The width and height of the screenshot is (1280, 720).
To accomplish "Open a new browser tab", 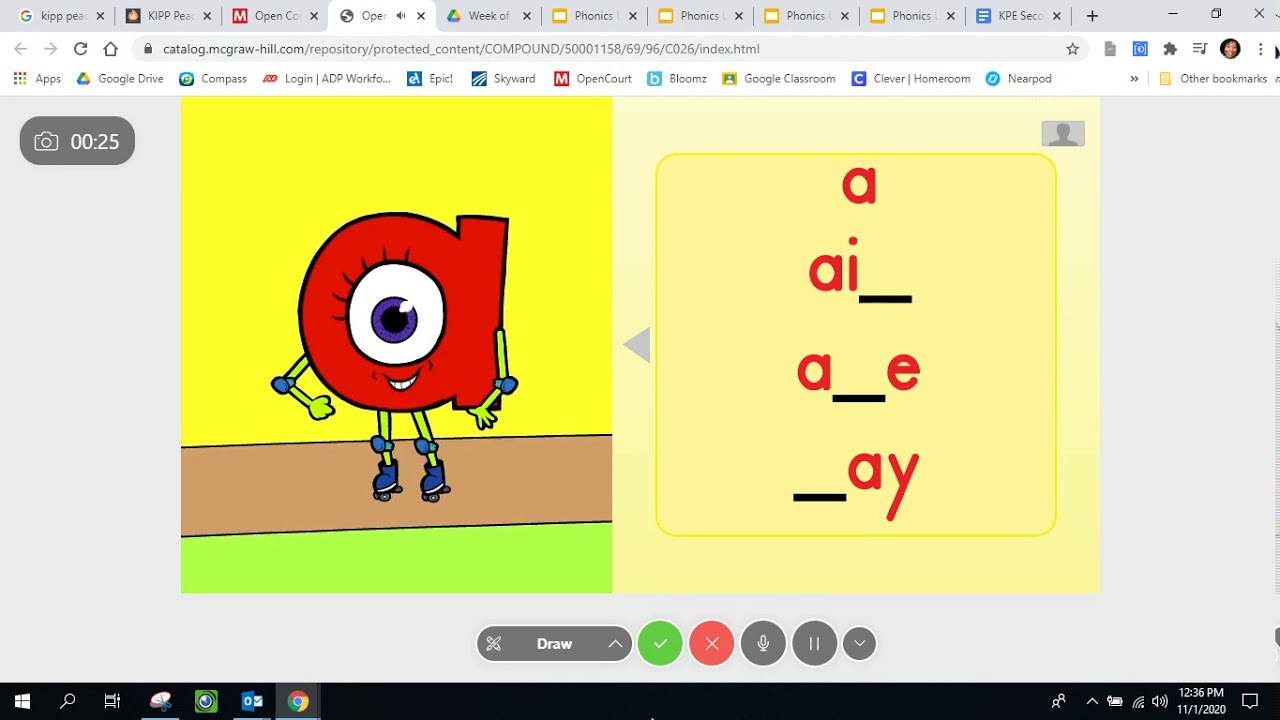I will 1092,16.
